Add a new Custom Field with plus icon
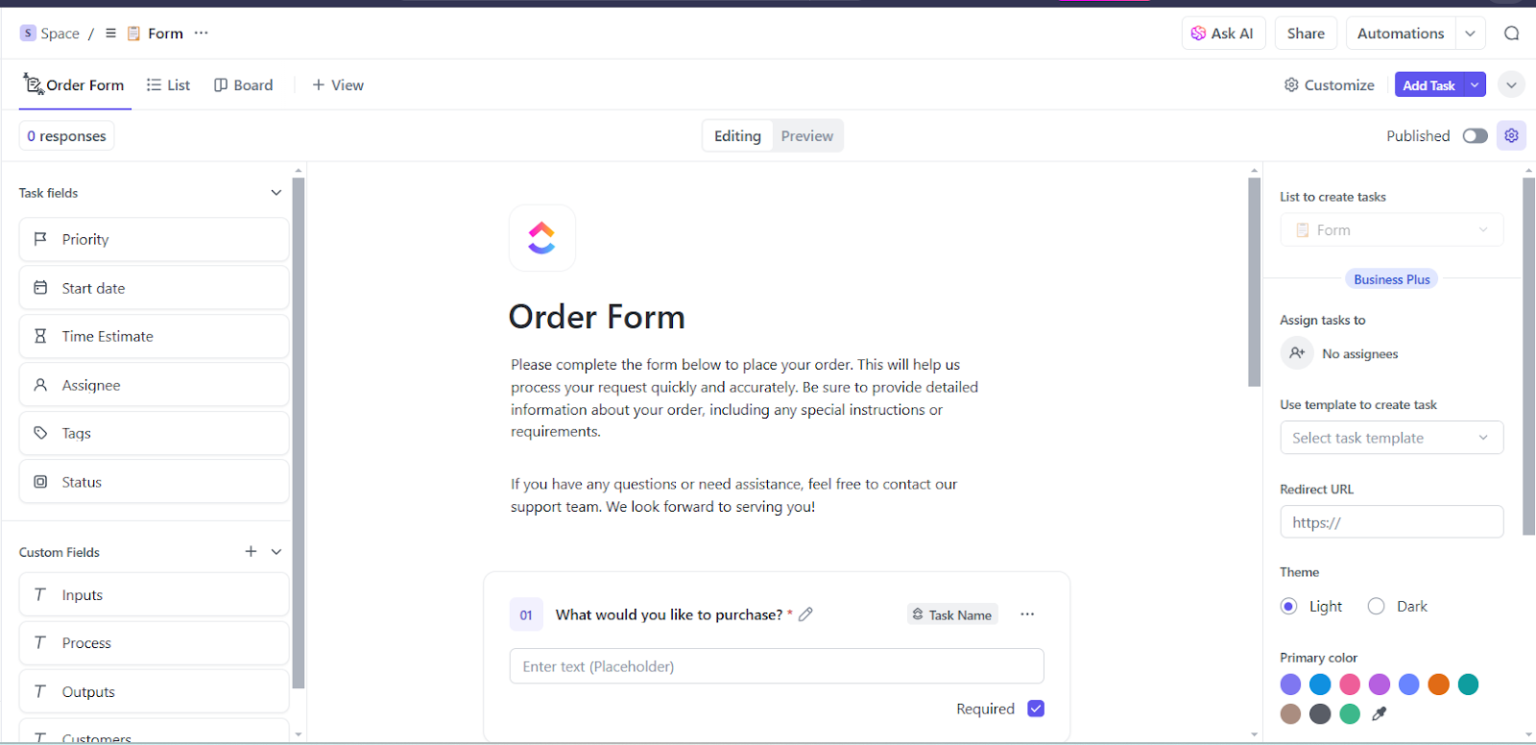 coord(250,551)
